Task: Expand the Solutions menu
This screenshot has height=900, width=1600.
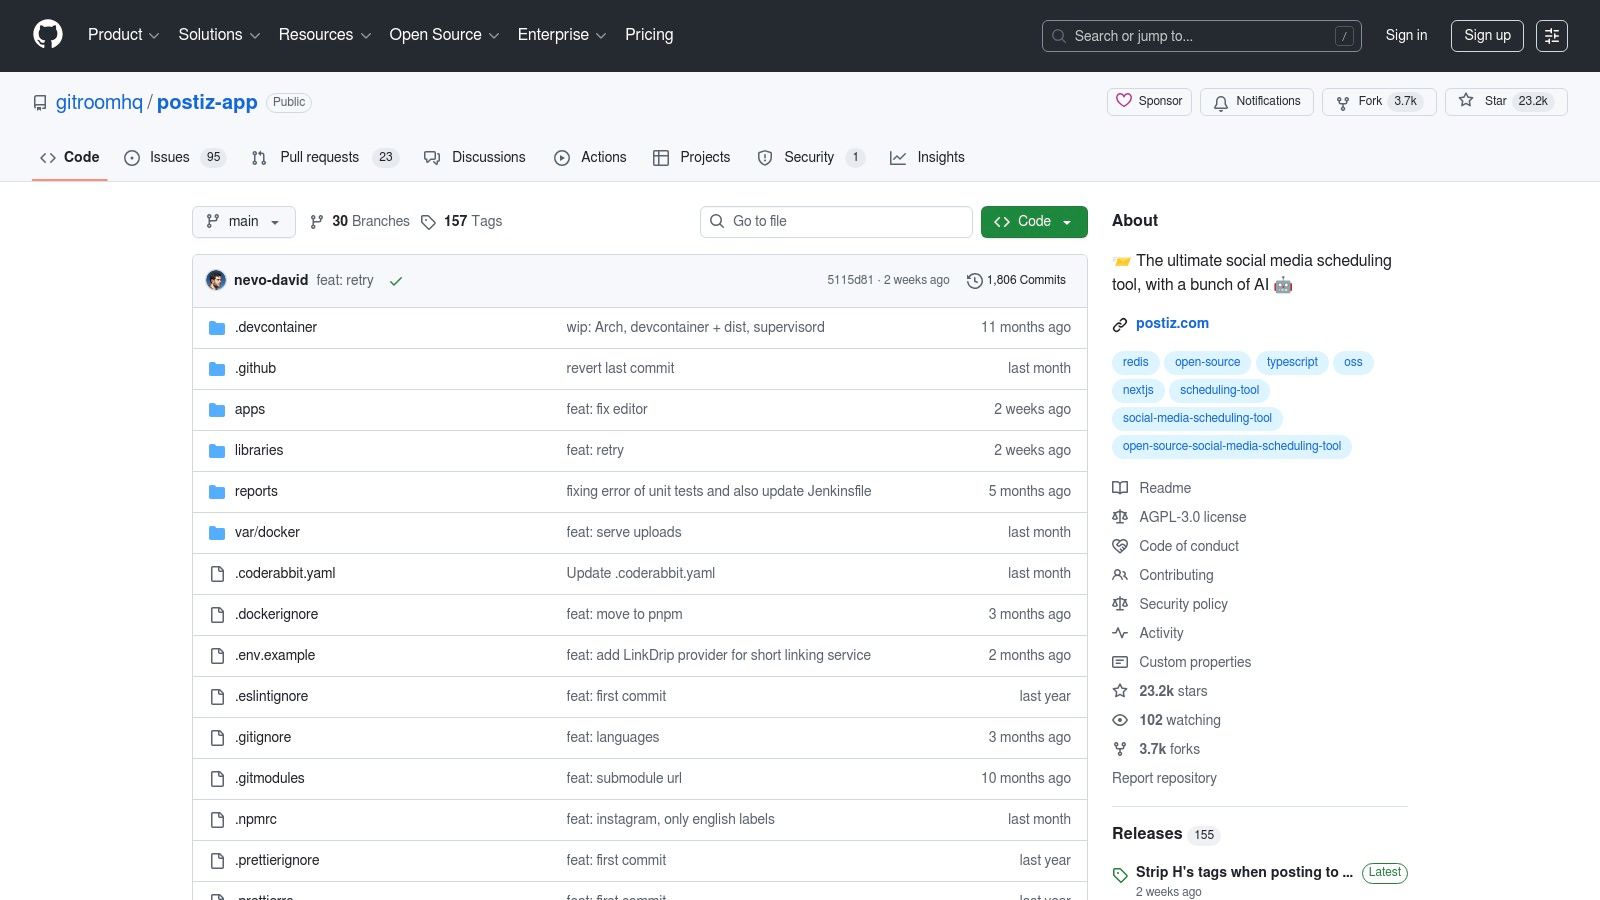Action: point(219,35)
